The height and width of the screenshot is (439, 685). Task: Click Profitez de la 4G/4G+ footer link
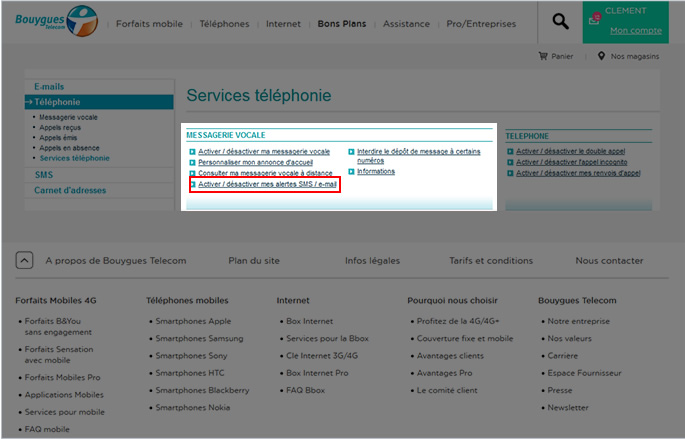[x=458, y=321]
